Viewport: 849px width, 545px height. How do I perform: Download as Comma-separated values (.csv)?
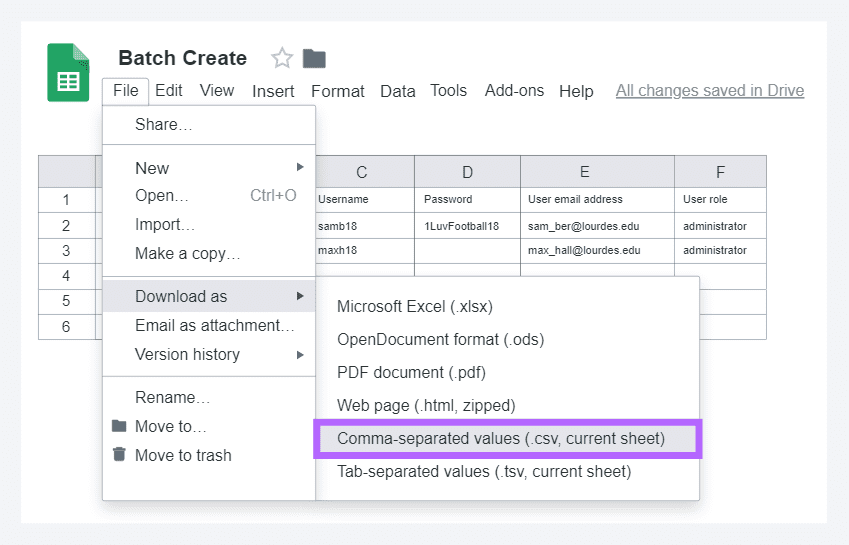click(507, 438)
